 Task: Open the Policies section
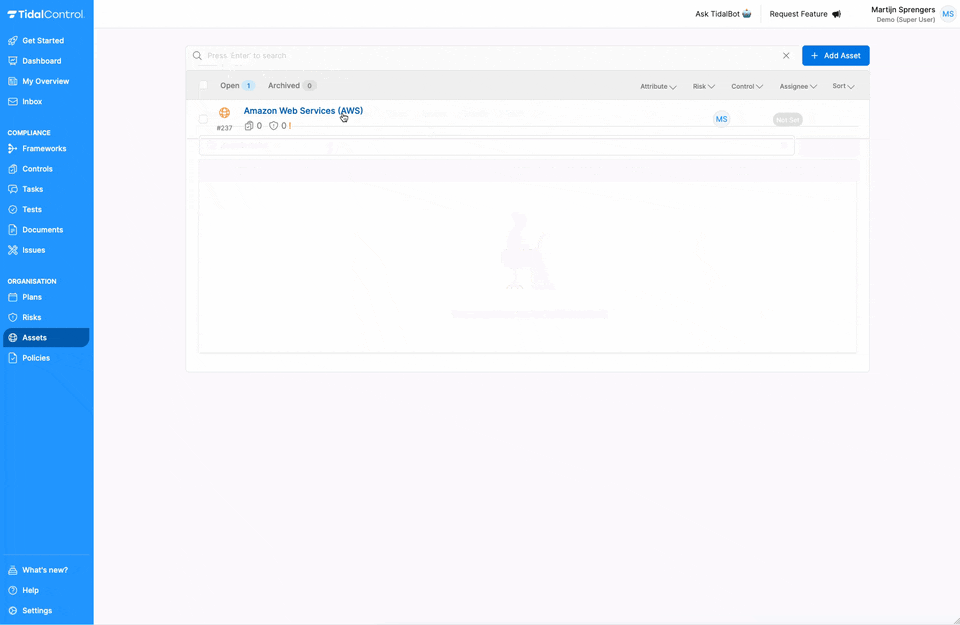tap(35, 358)
